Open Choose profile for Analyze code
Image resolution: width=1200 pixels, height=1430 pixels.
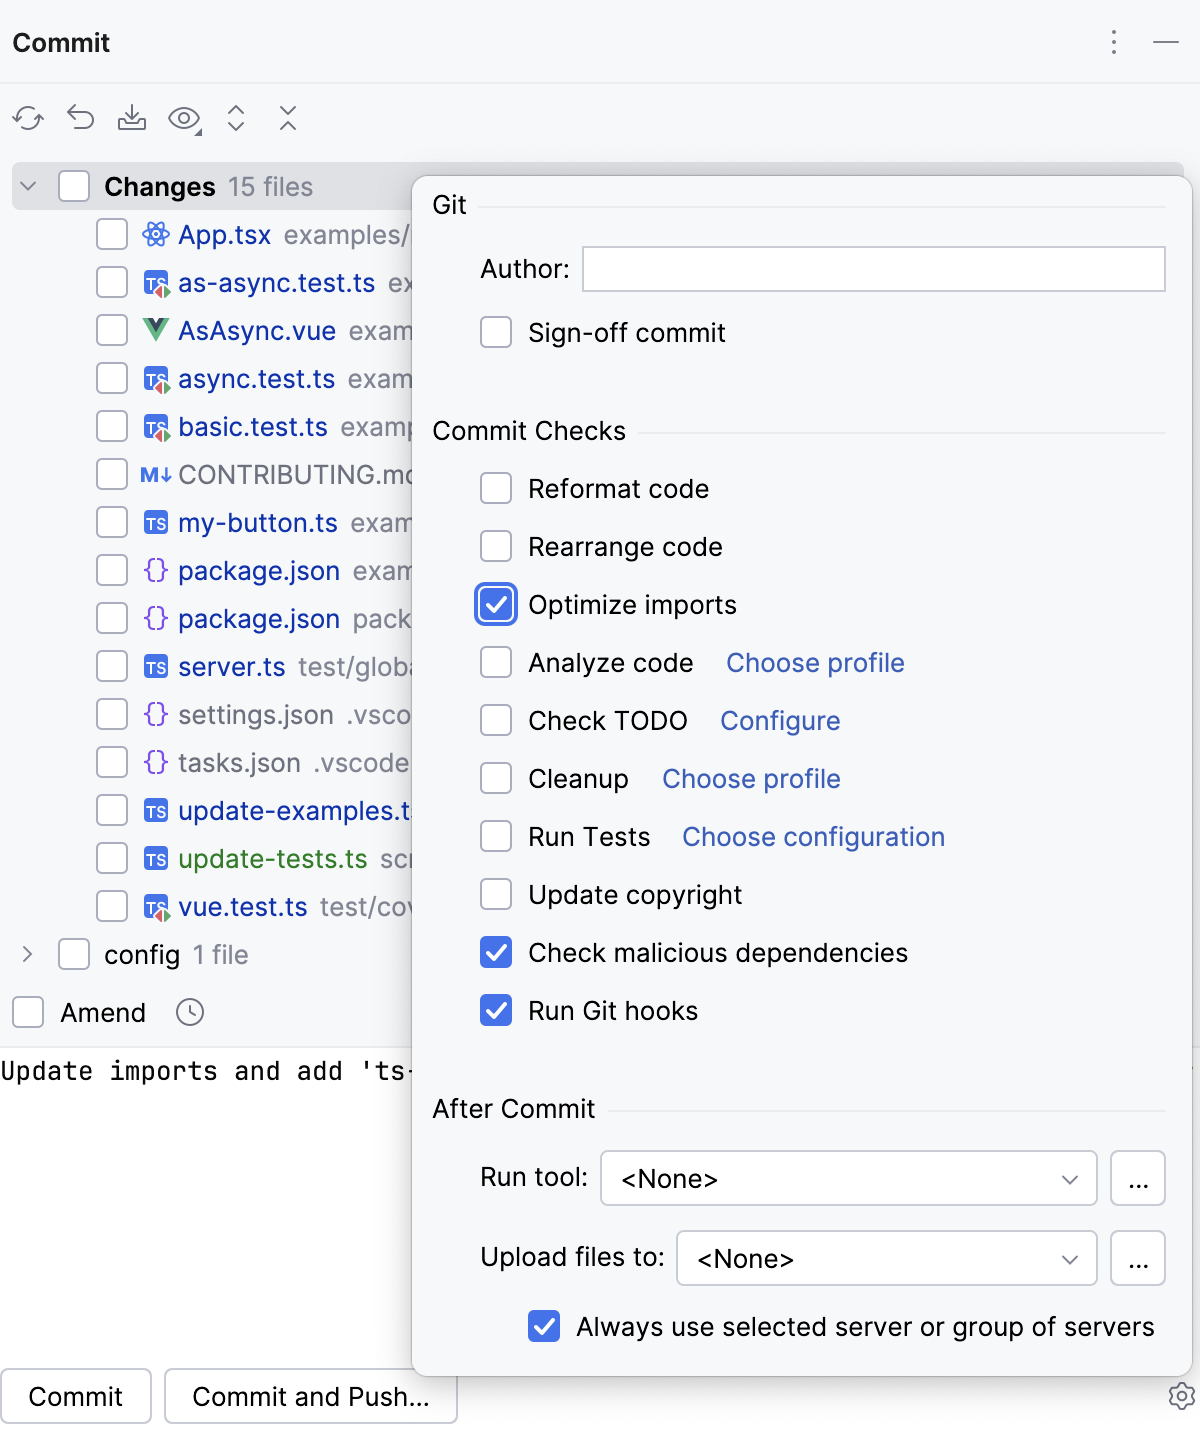click(814, 662)
